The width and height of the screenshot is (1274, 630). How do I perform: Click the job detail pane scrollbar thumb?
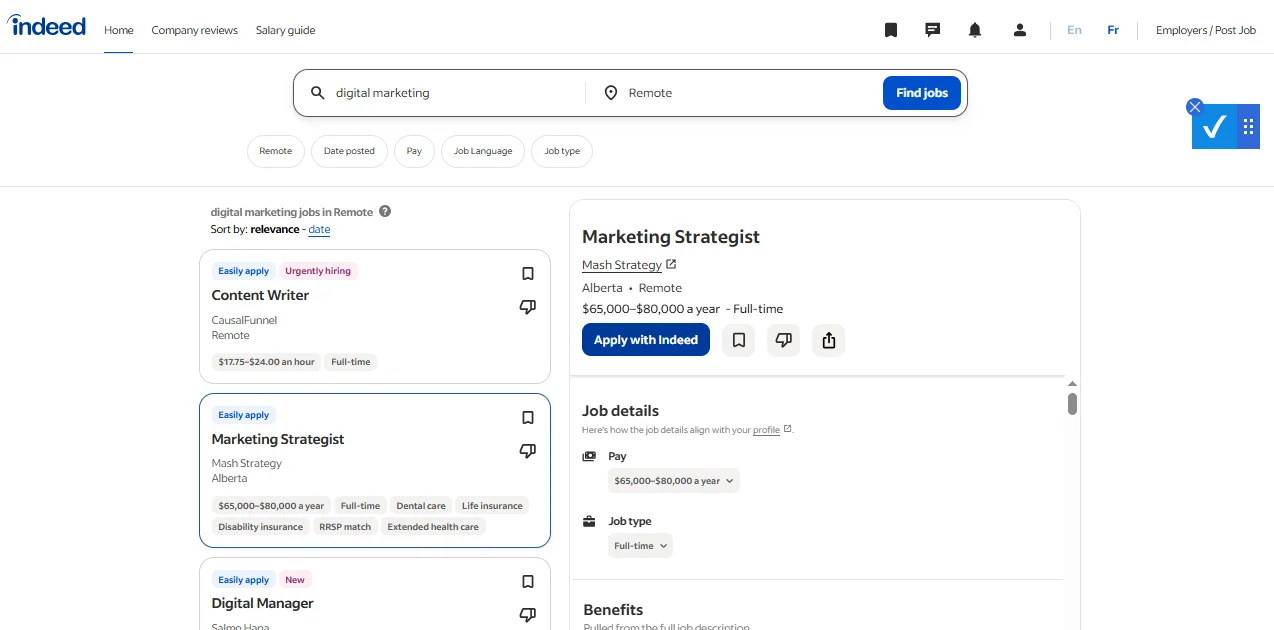coord(1072,404)
